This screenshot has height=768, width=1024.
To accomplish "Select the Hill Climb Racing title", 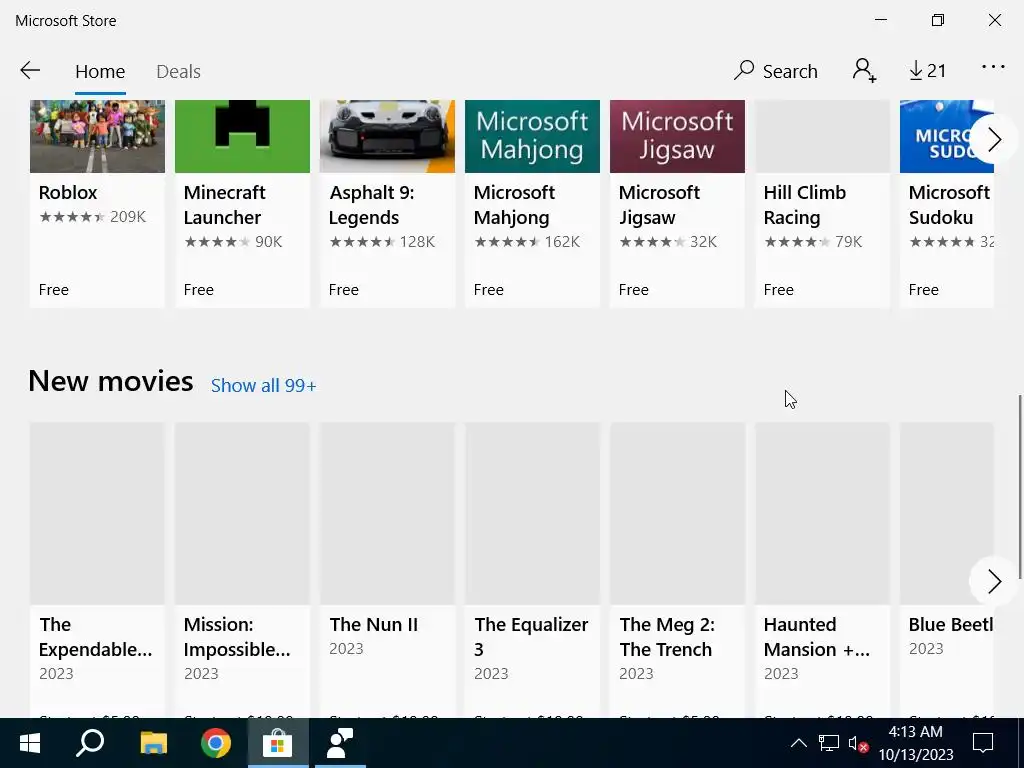I will [x=805, y=205].
